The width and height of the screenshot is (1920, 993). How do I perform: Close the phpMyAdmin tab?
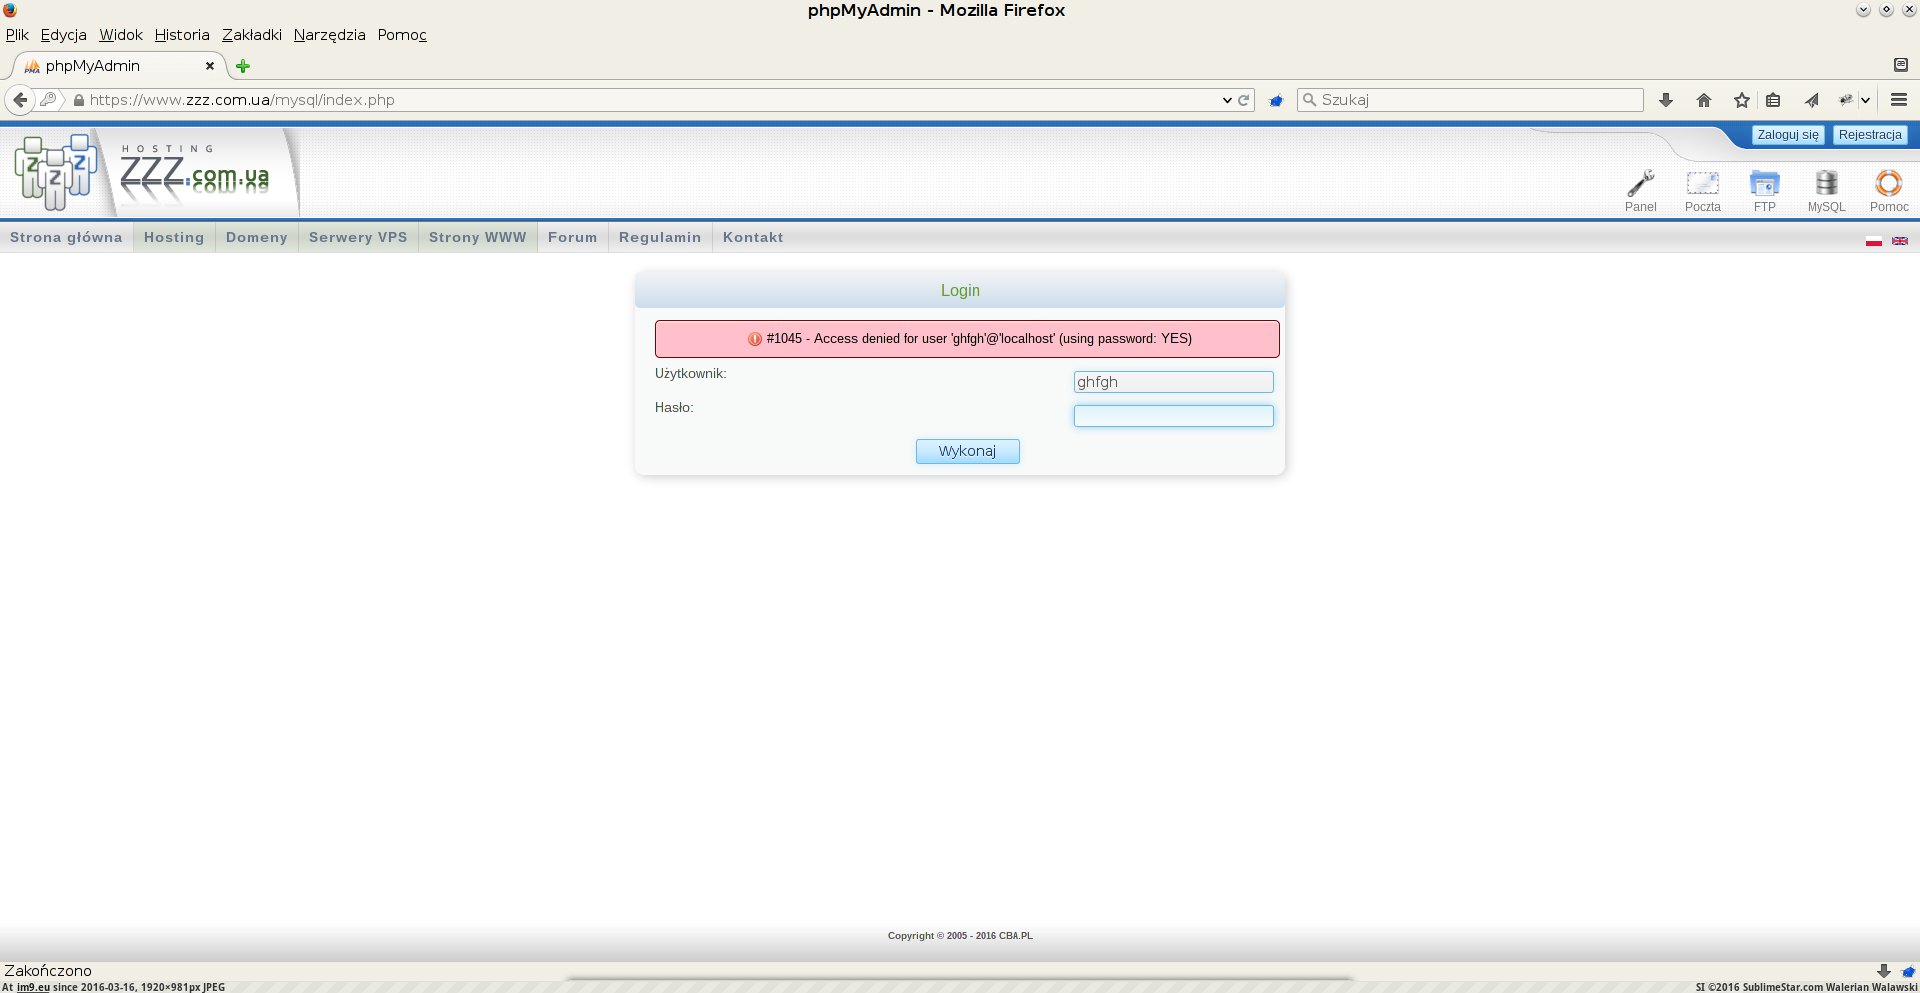(x=210, y=66)
